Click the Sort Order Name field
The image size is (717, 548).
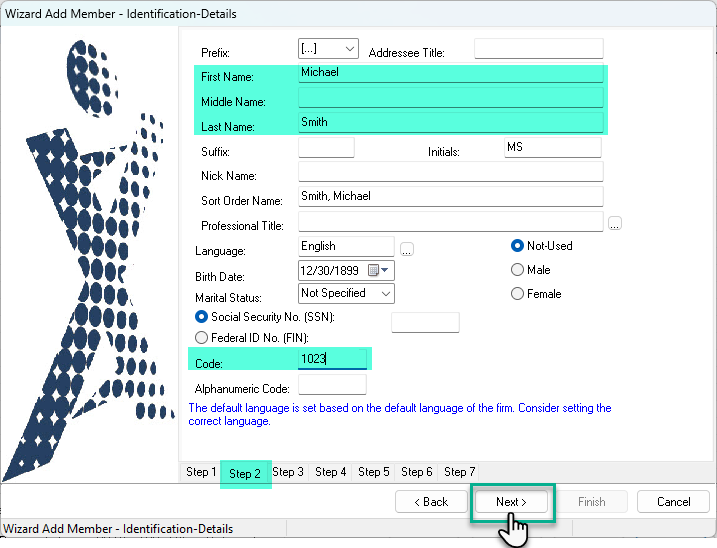[450, 197]
